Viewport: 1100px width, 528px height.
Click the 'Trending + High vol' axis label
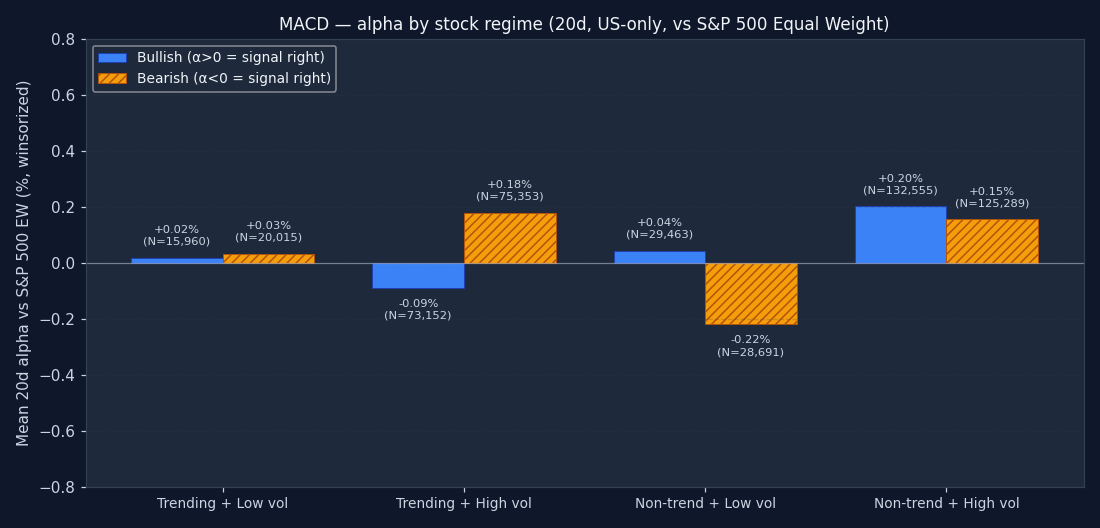point(464,504)
